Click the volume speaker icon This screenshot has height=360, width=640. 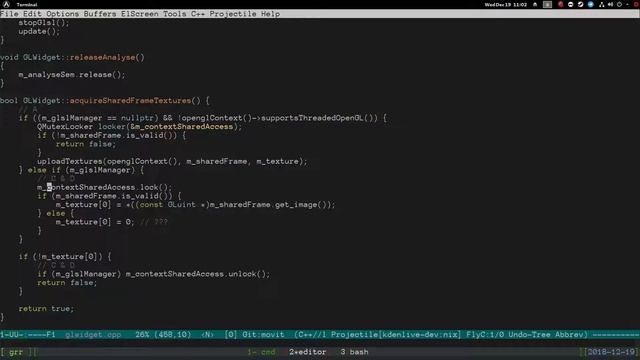[x=611, y=4]
